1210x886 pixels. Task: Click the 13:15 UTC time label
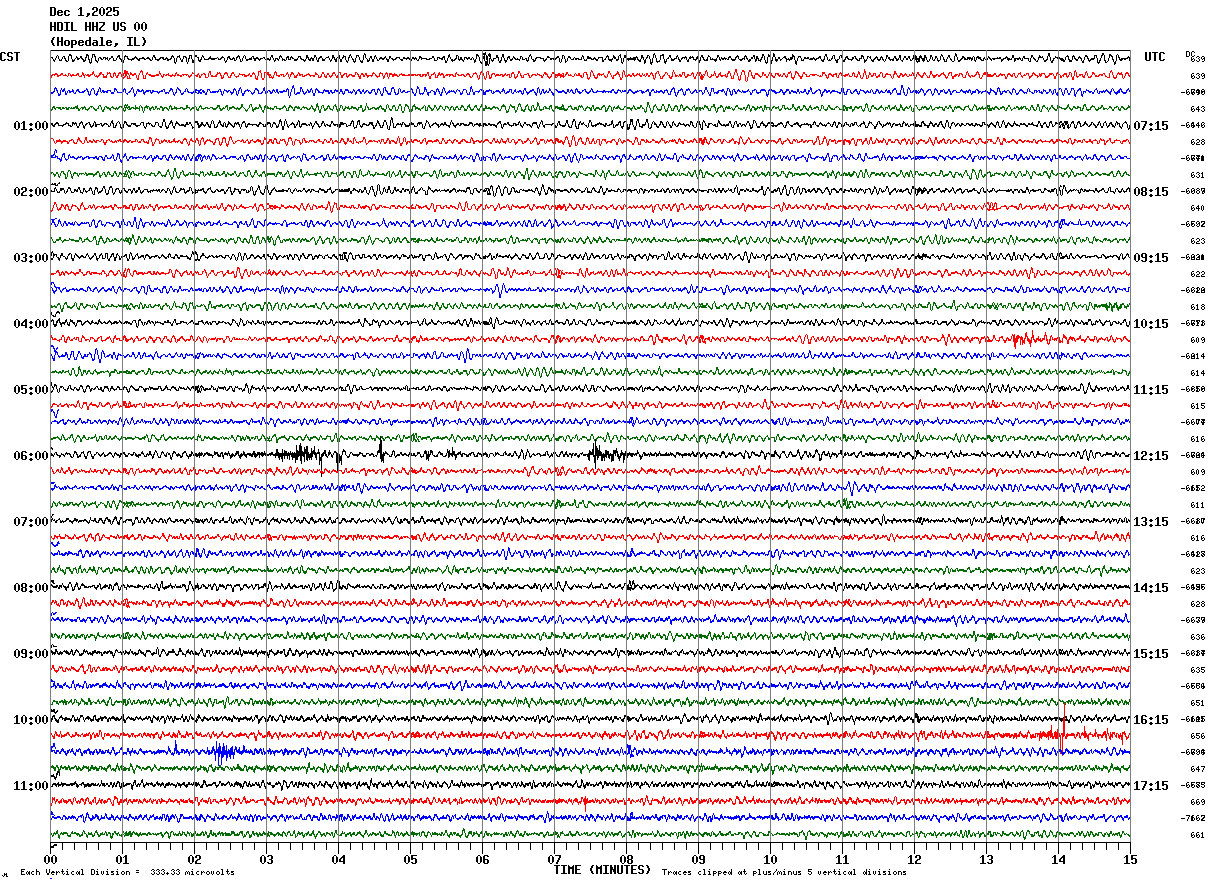point(1151,522)
